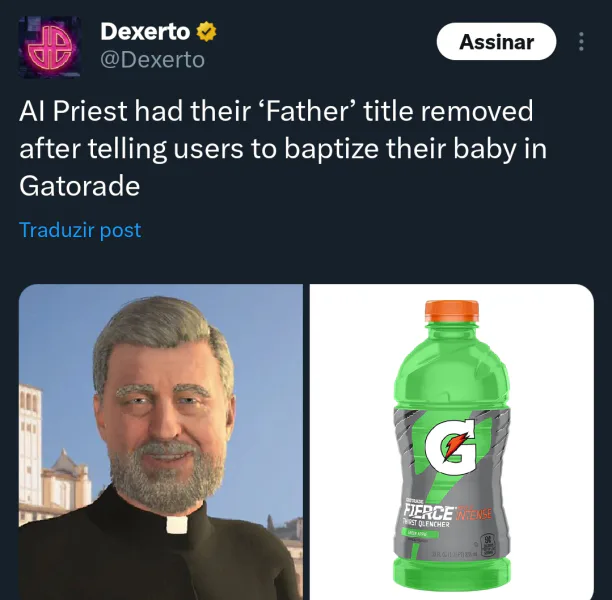Open the three-dot more options menu
This screenshot has height=600, width=612.
[x=581, y=41]
